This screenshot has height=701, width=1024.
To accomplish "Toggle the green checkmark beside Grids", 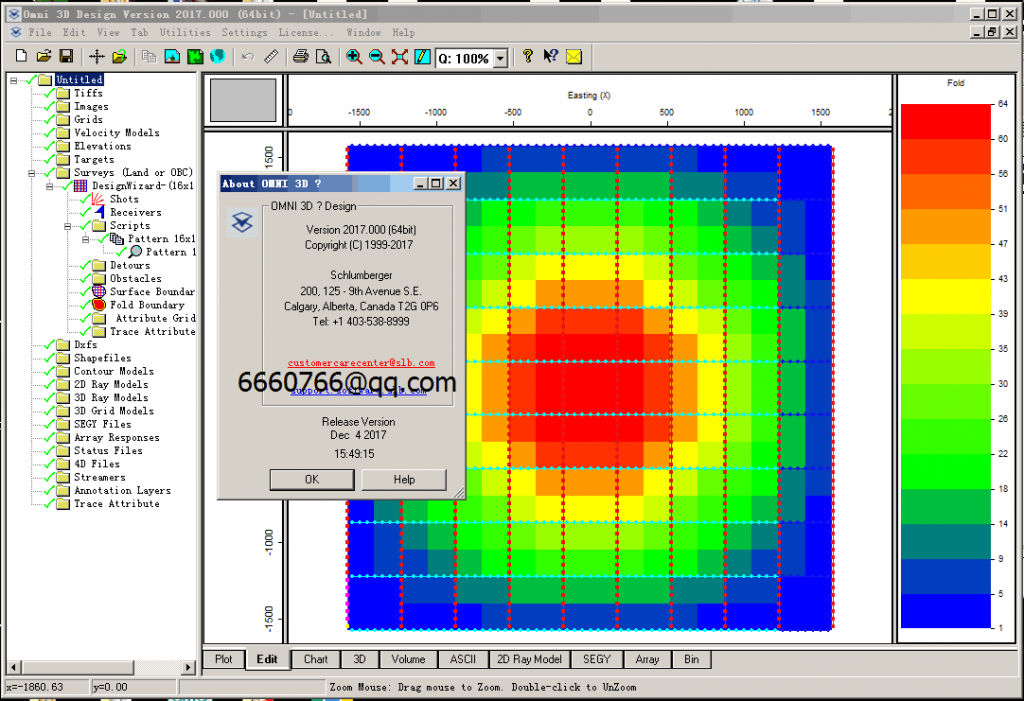I will pos(49,119).
